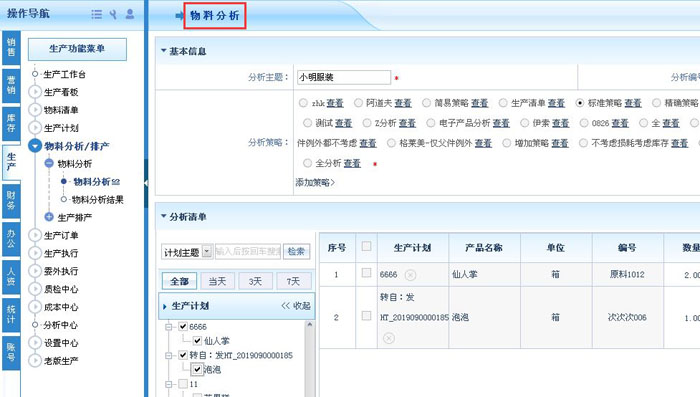This screenshot has height=397, width=700.
Task: Select the 标准策略 radio button
Action: coord(579,103)
